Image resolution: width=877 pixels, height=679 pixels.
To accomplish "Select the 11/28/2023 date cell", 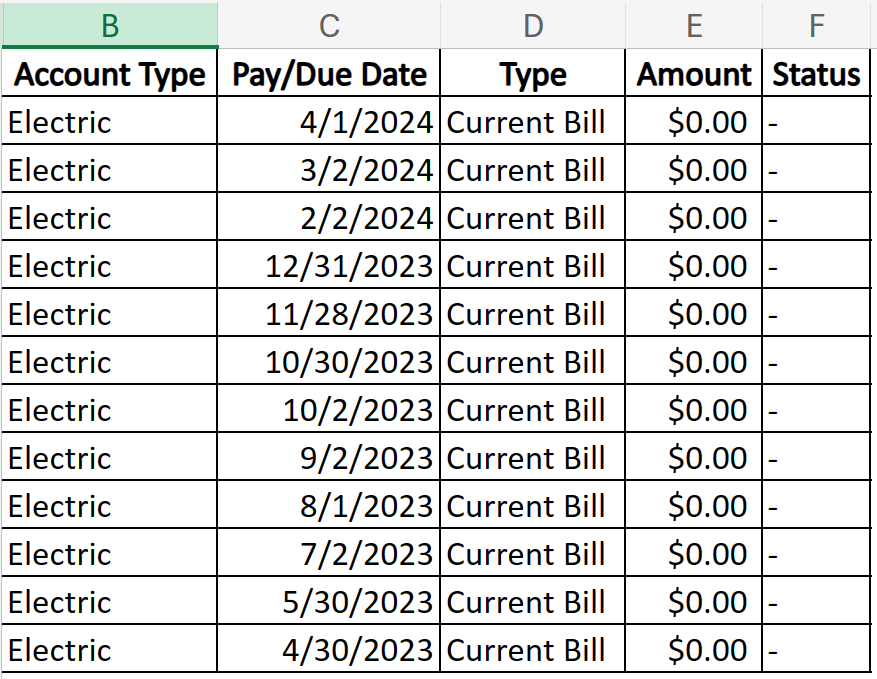I will click(x=329, y=314).
